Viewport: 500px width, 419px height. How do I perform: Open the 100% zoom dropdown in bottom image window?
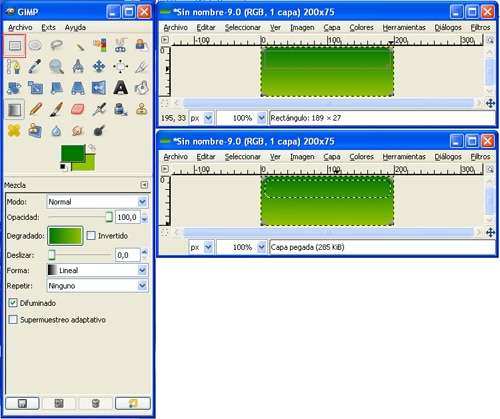(242, 247)
